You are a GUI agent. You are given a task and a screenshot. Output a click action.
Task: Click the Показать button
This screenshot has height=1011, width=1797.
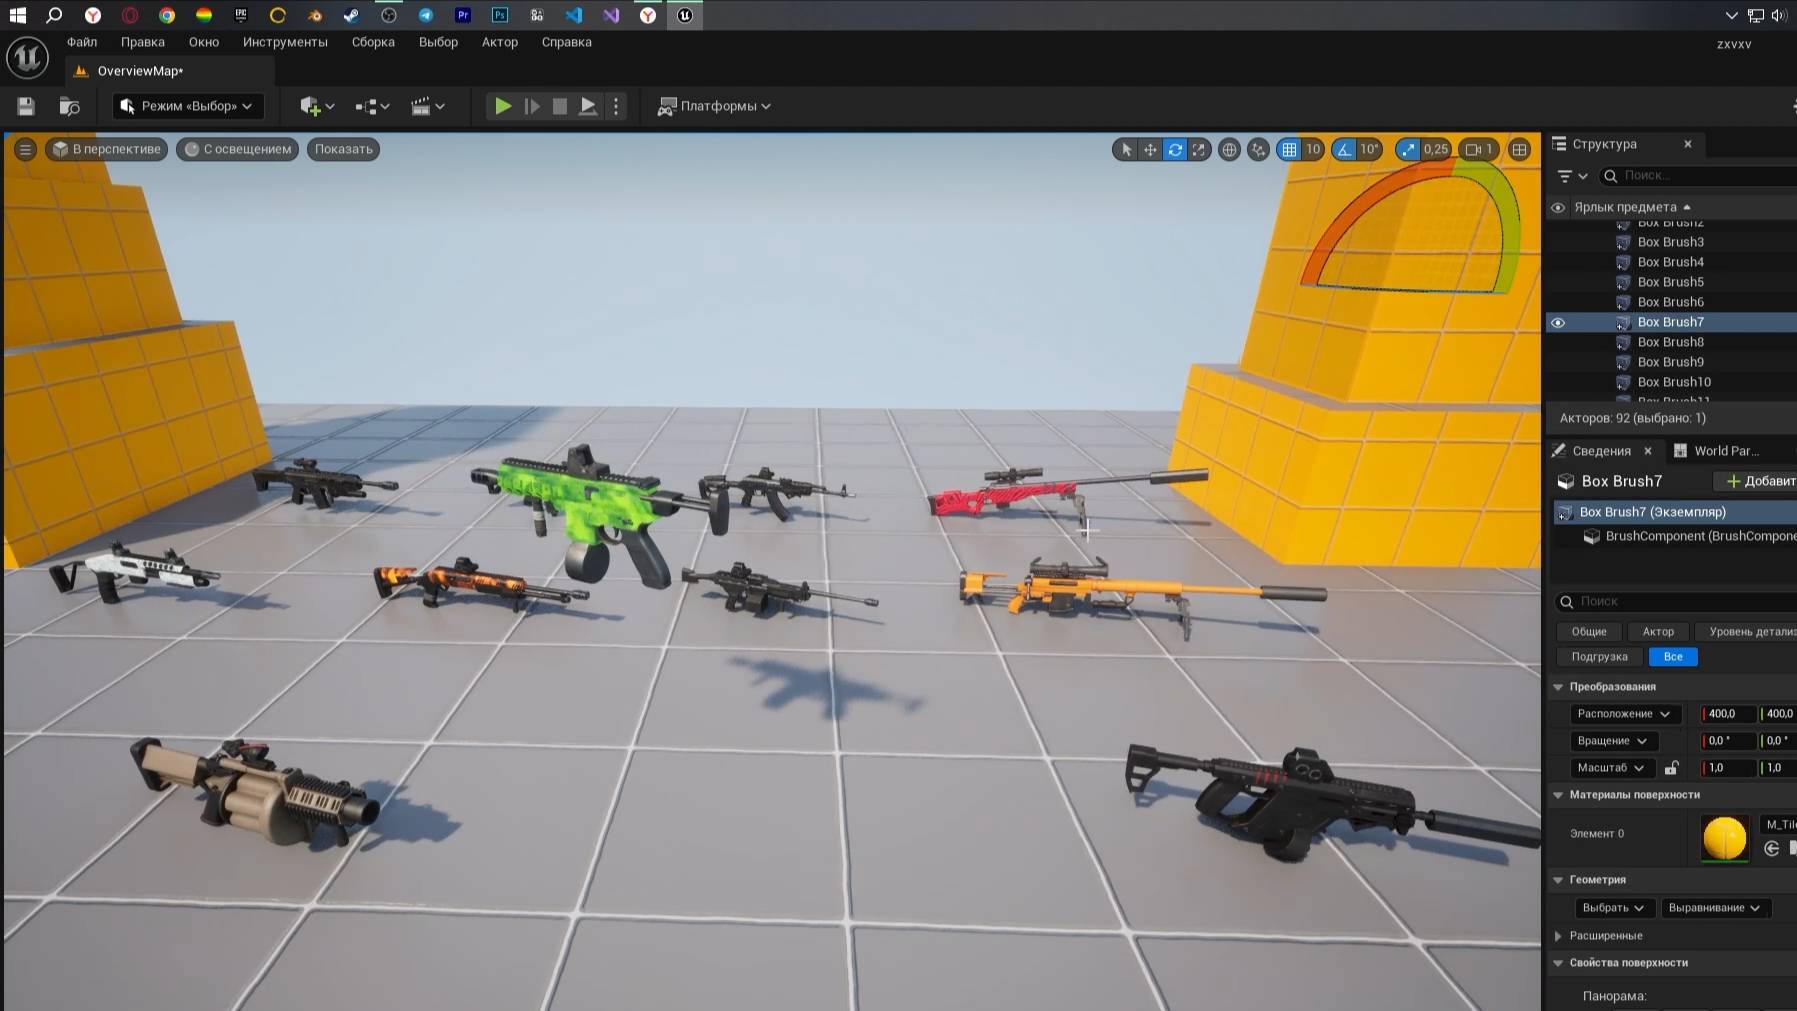click(342, 149)
